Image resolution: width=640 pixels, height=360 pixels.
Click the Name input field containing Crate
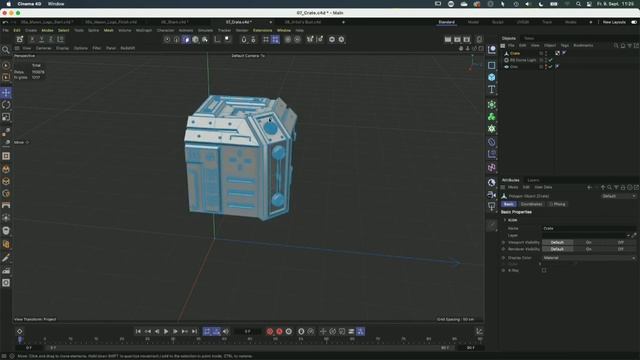[589, 229]
